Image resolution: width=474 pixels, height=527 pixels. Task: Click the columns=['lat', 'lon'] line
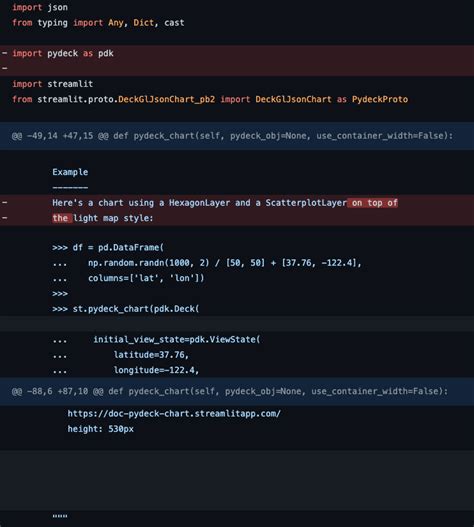click(x=128, y=278)
